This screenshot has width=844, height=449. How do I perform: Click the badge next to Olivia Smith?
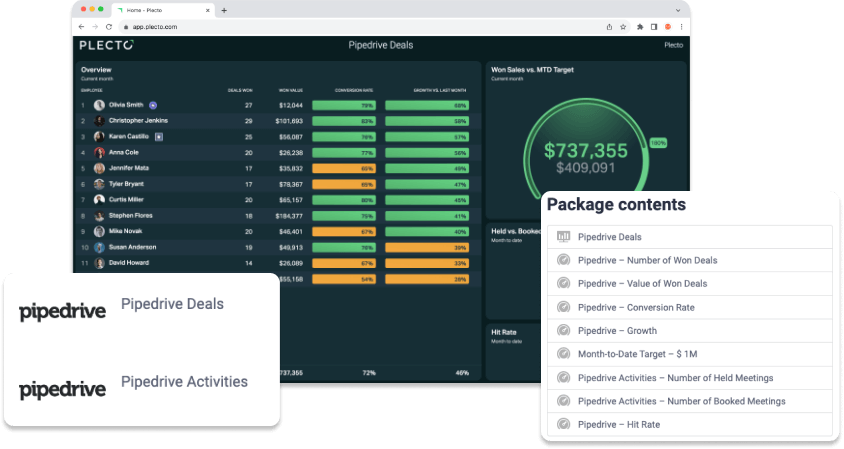pos(153,106)
